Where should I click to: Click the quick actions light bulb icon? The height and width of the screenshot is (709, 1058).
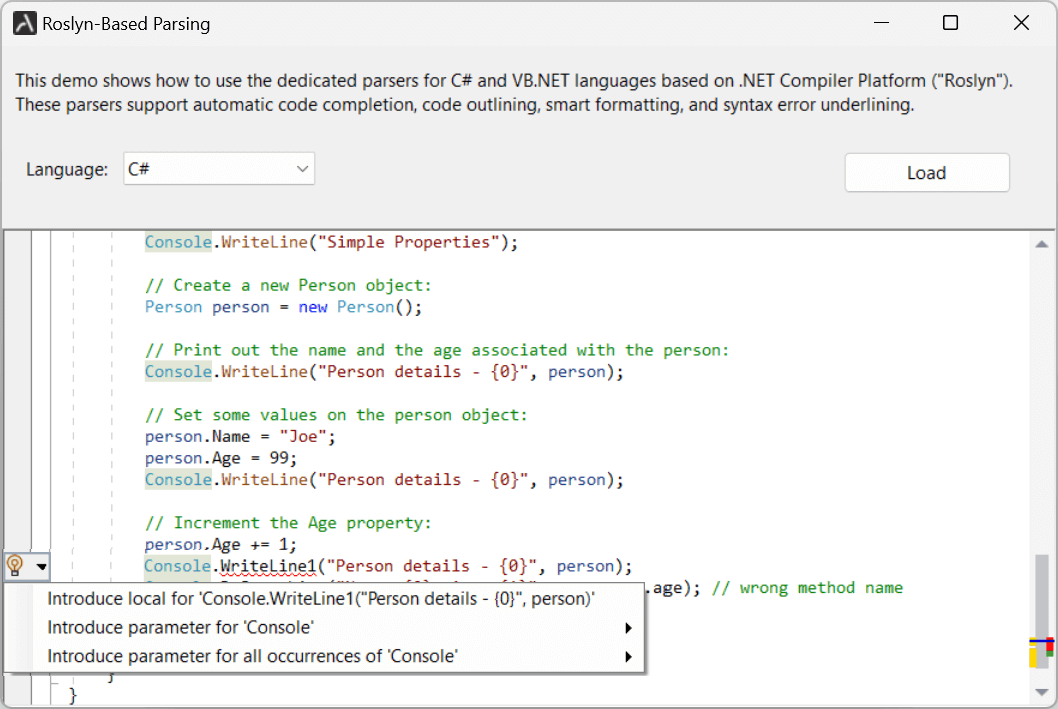tap(15, 566)
